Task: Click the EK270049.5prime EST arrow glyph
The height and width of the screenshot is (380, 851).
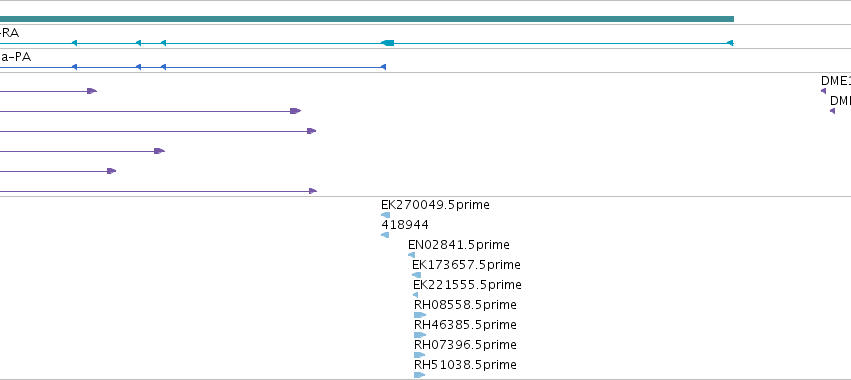Action: coord(385,215)
